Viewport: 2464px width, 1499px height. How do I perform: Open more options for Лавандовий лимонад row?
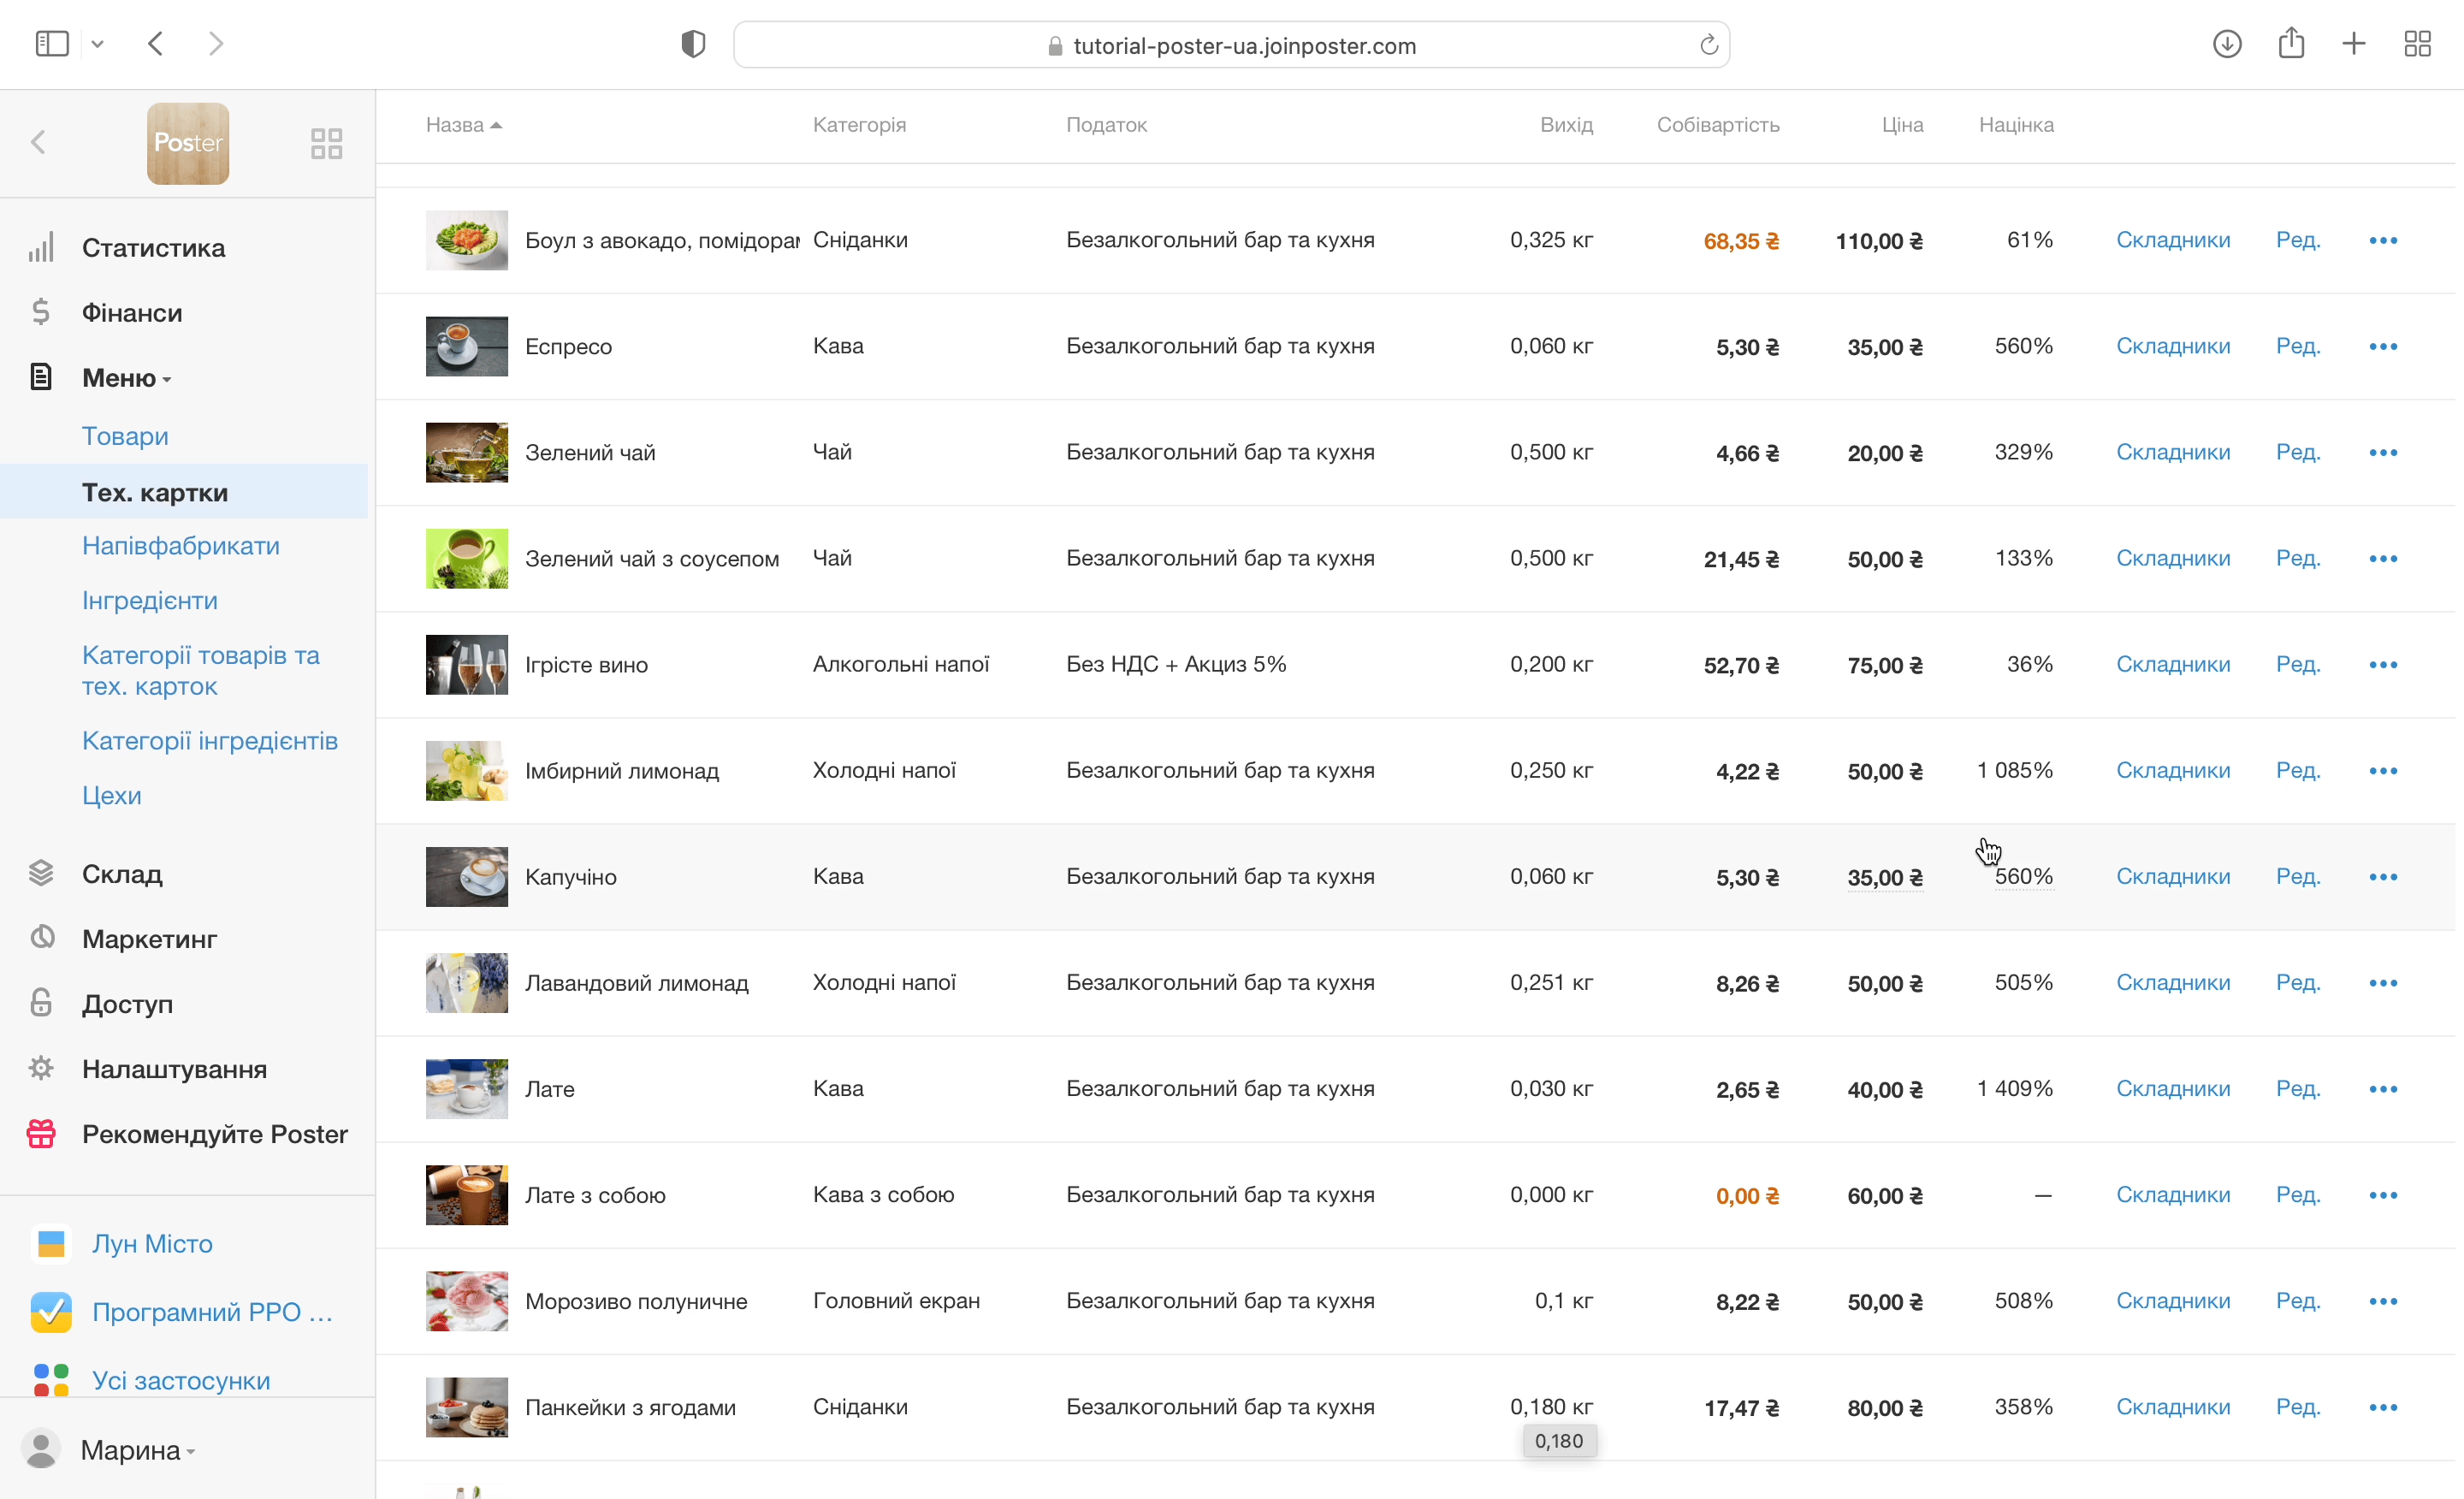click(2383, 983)
